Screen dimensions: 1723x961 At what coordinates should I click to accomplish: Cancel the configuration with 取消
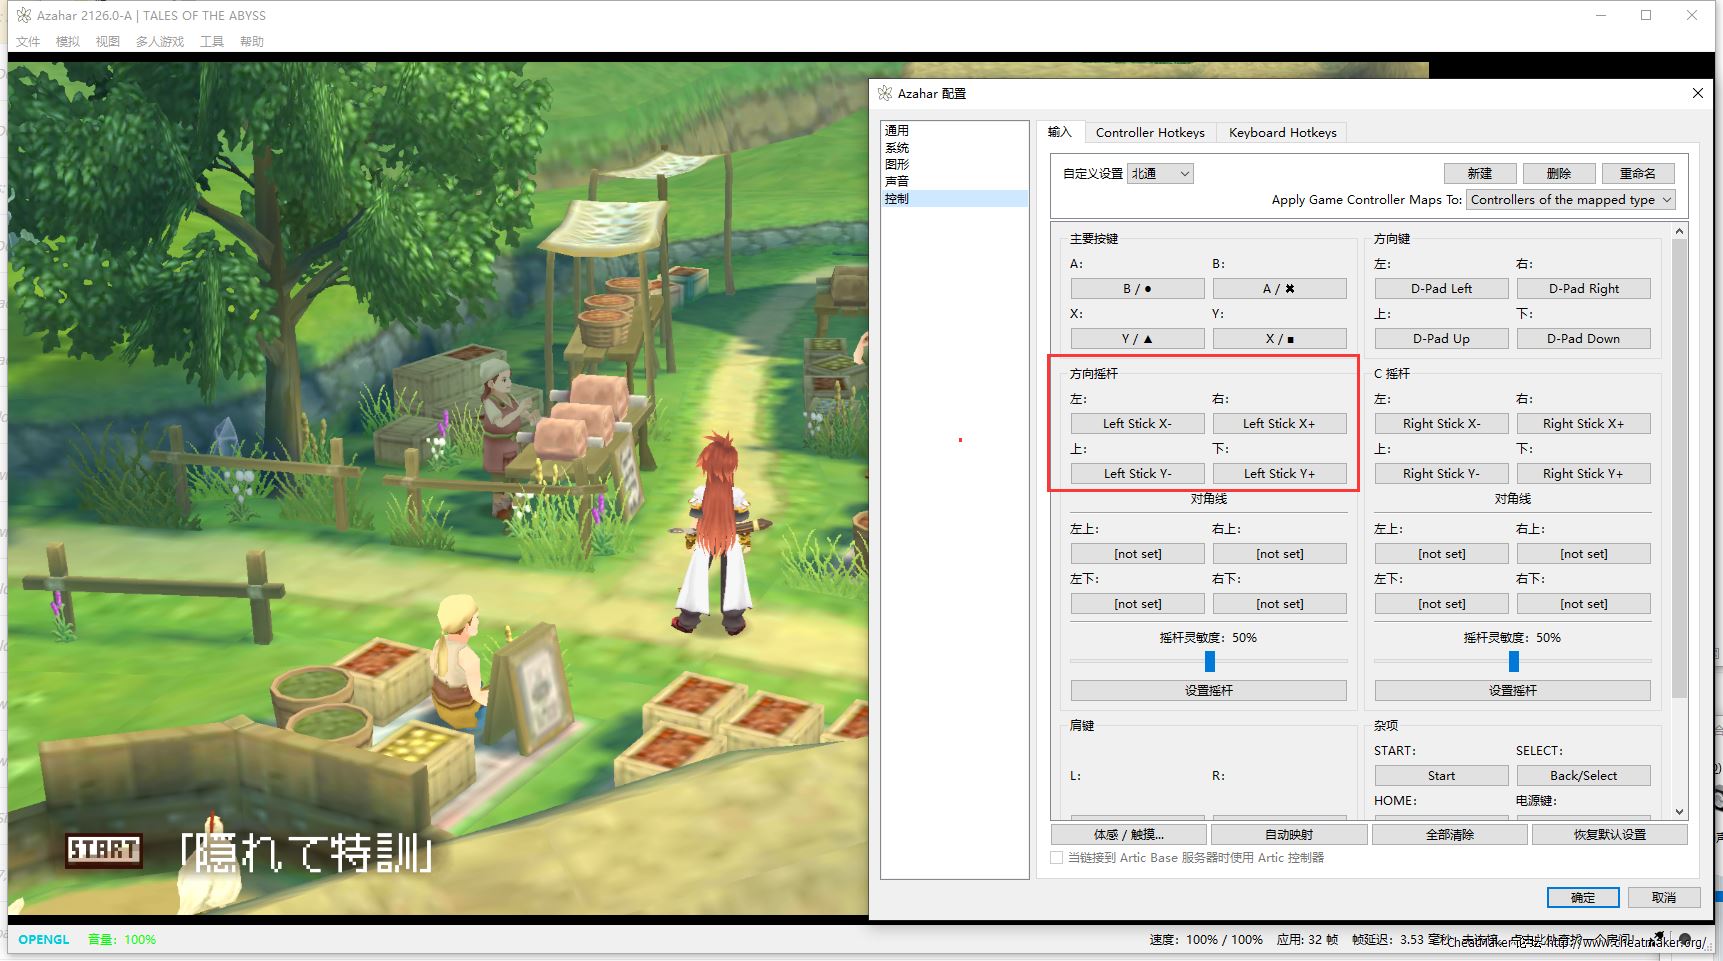(x=1664, y=897)
